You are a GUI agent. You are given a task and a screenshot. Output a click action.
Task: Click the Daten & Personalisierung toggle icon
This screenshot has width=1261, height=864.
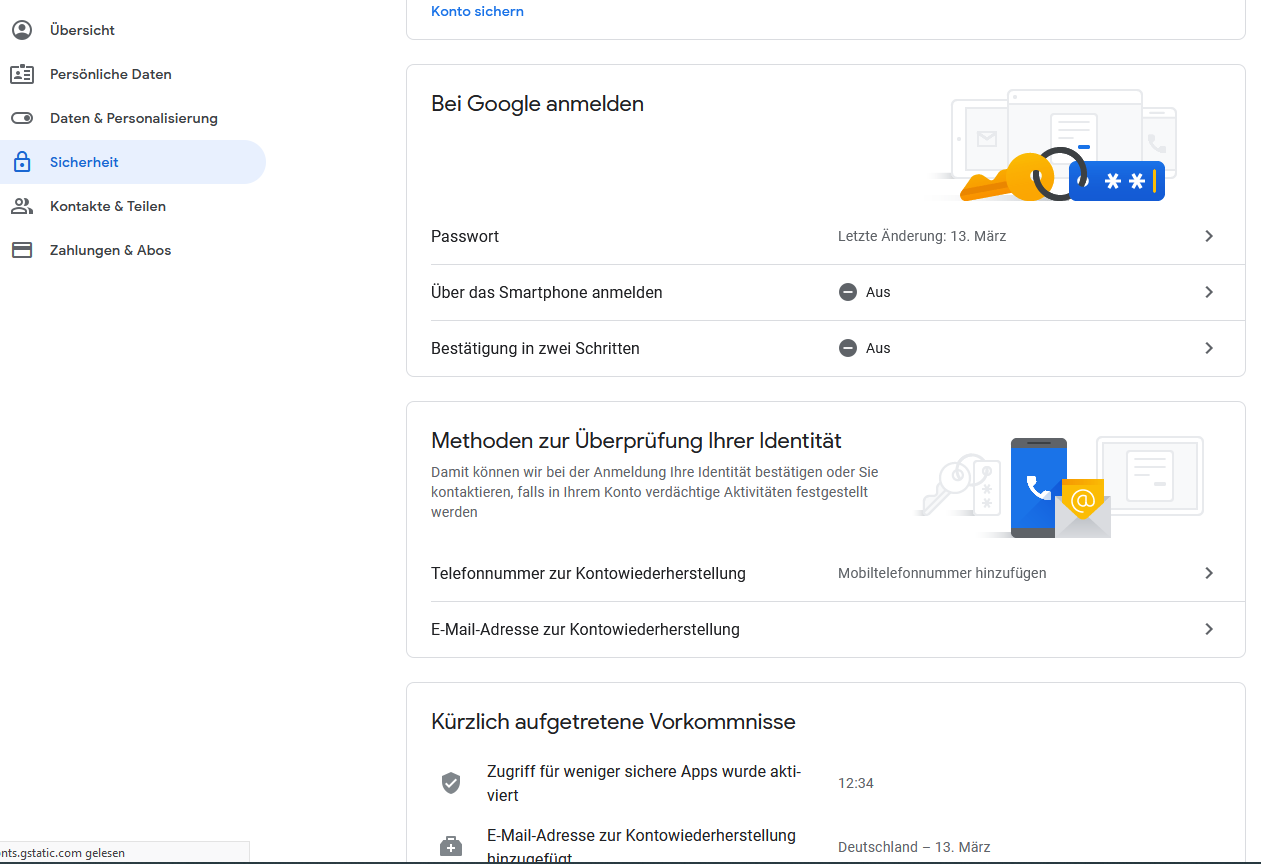[x=22, y=118]
